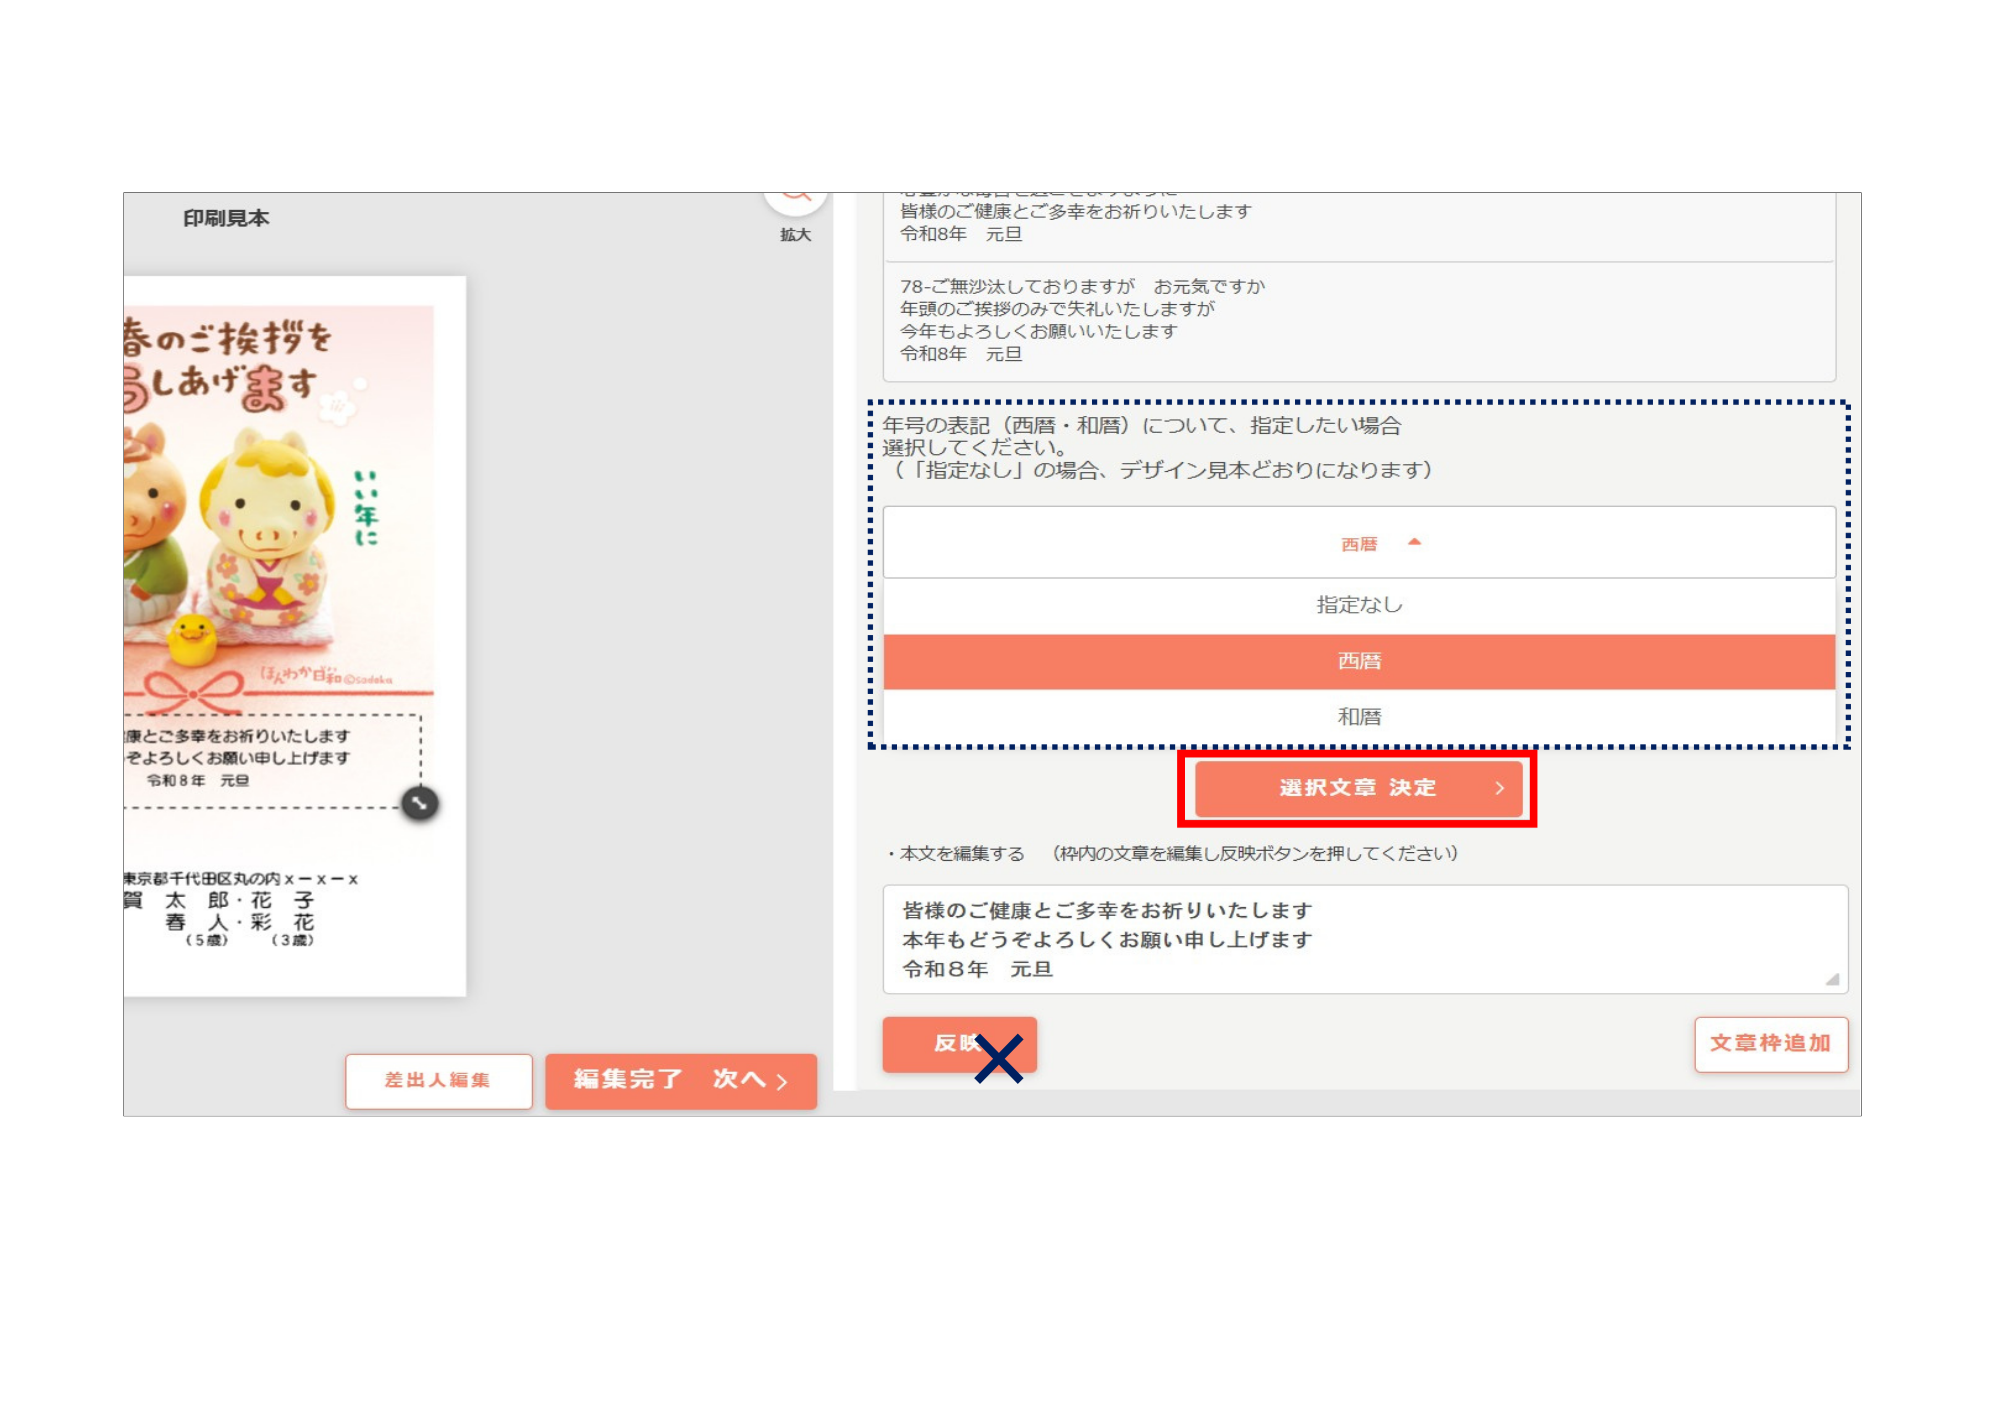Screen dimensions: 2000x1414
Task: Click the 文章枠追加 button
Action: click(1771, 1044)
